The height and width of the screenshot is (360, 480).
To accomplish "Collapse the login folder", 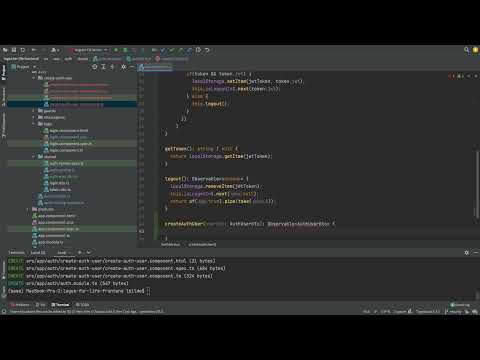I will click(34, 124).
